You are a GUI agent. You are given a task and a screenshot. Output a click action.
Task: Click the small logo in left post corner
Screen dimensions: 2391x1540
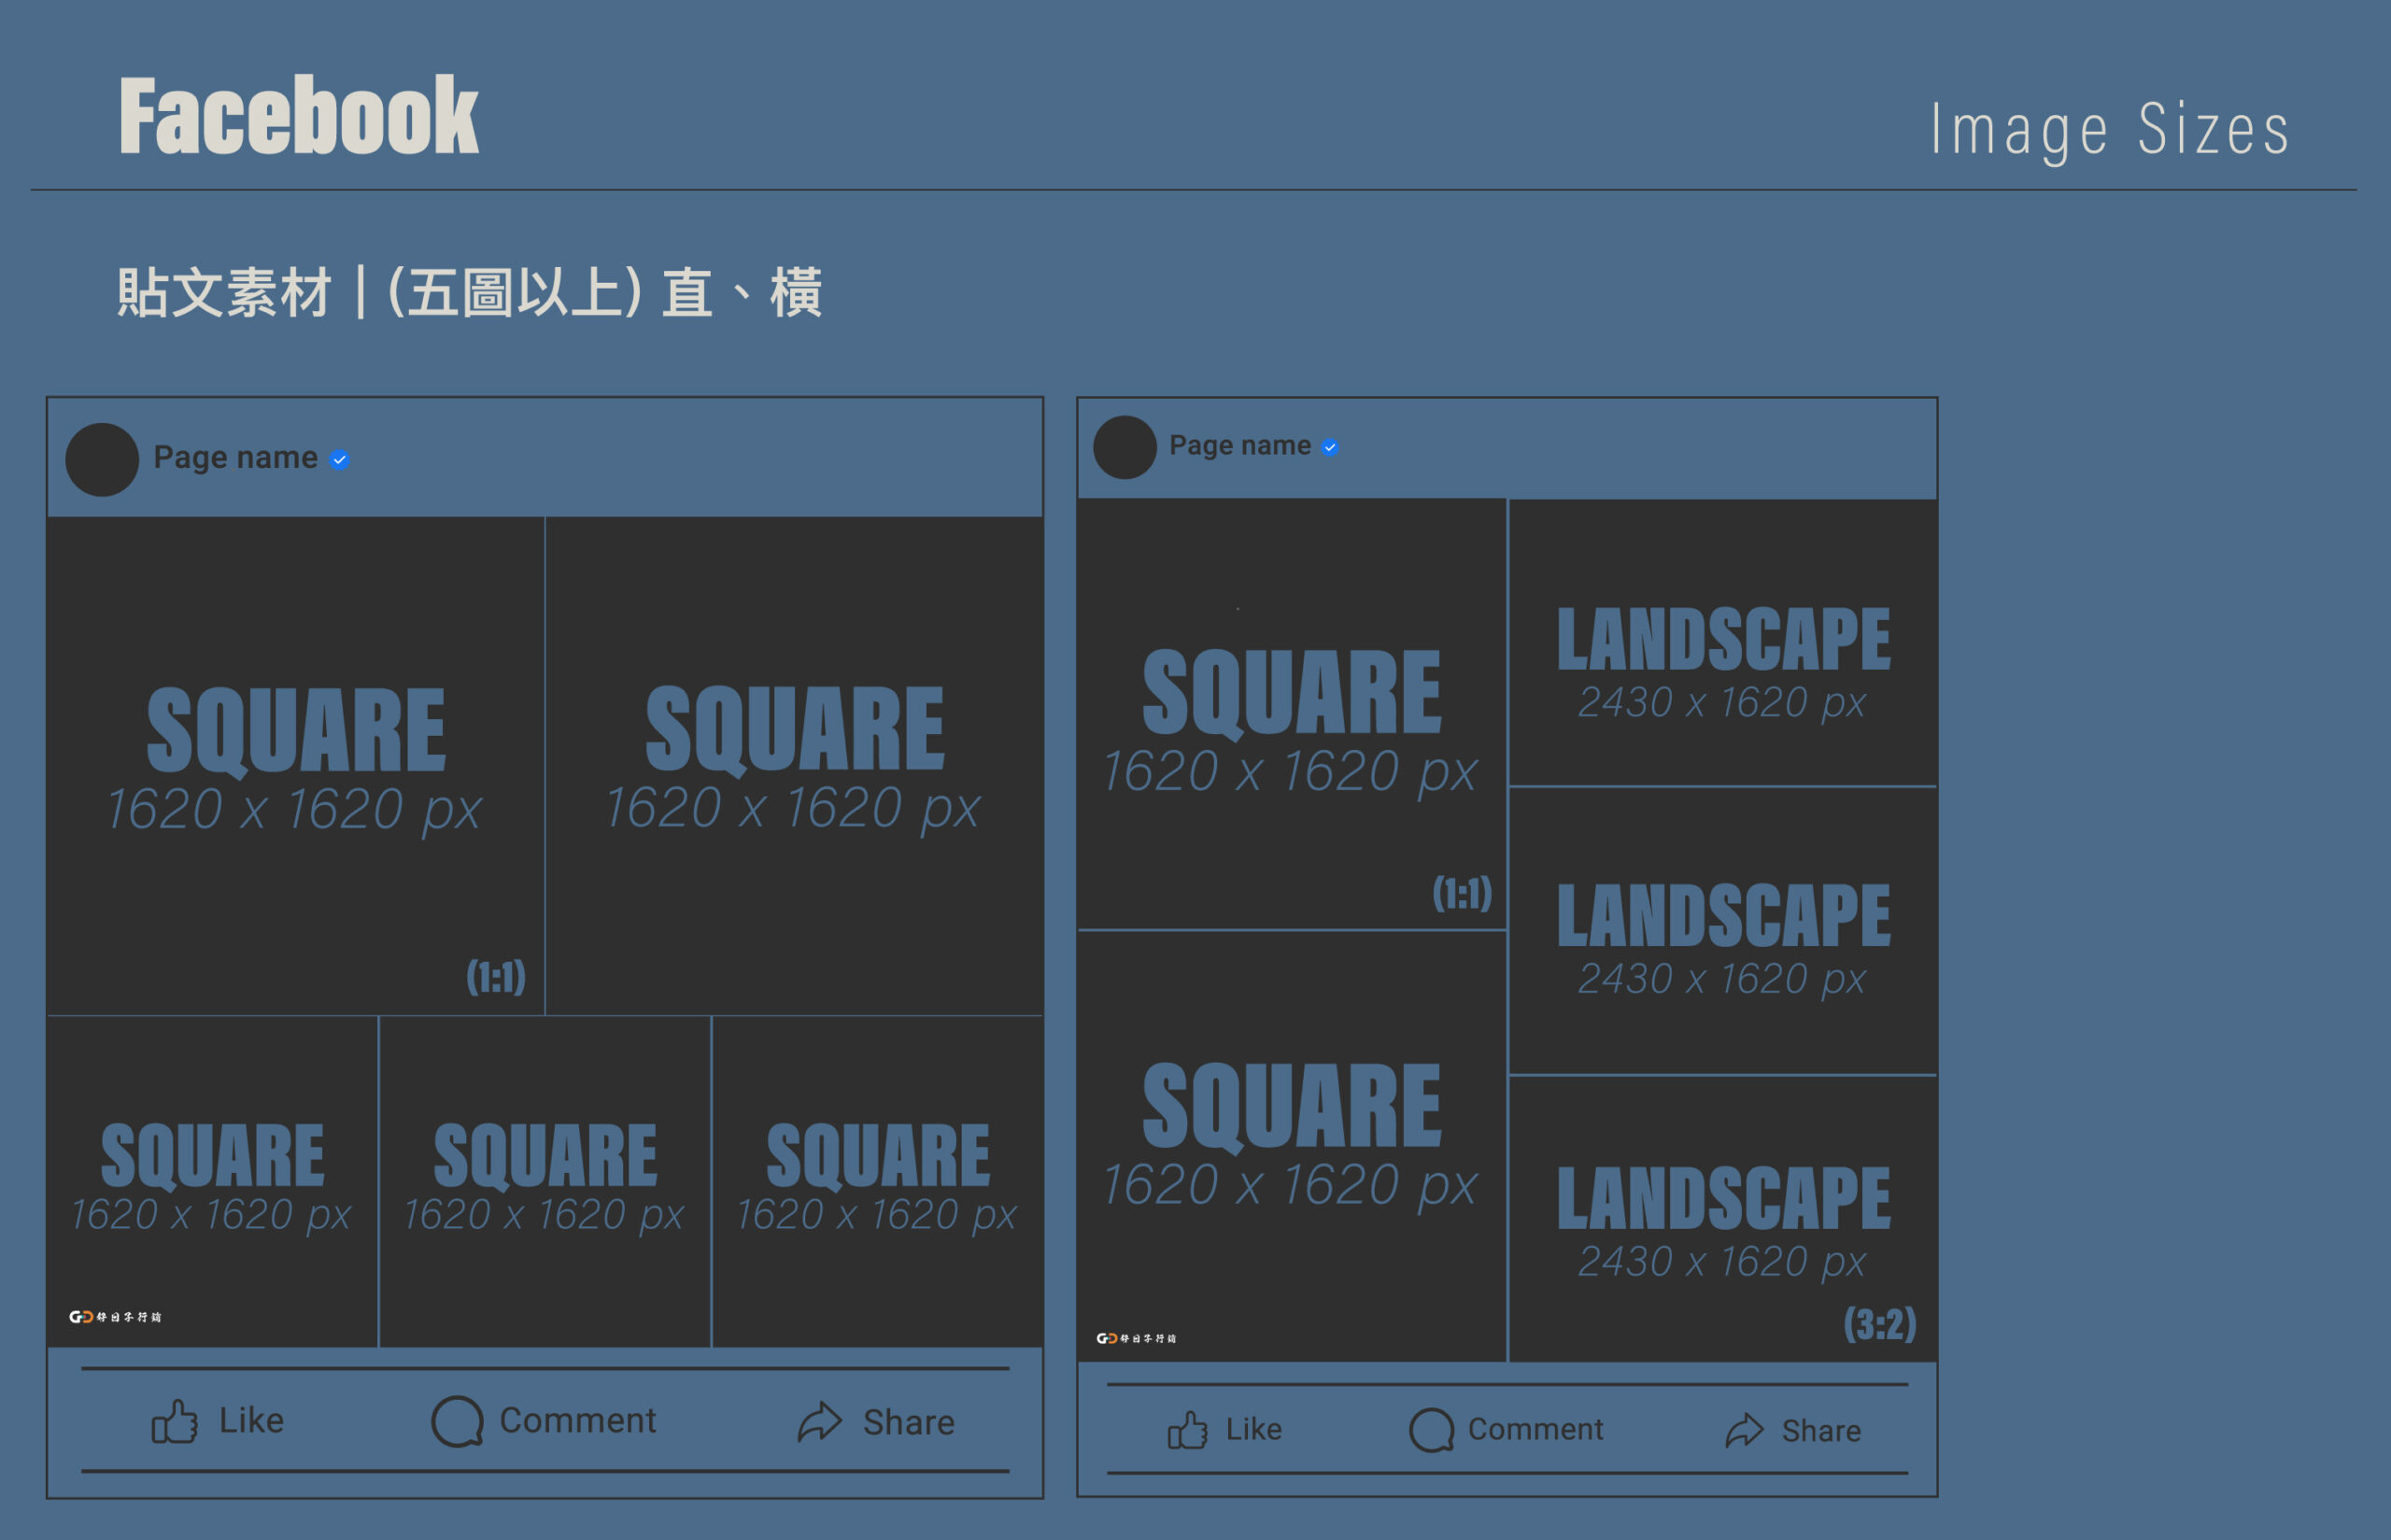point(115,1317)
